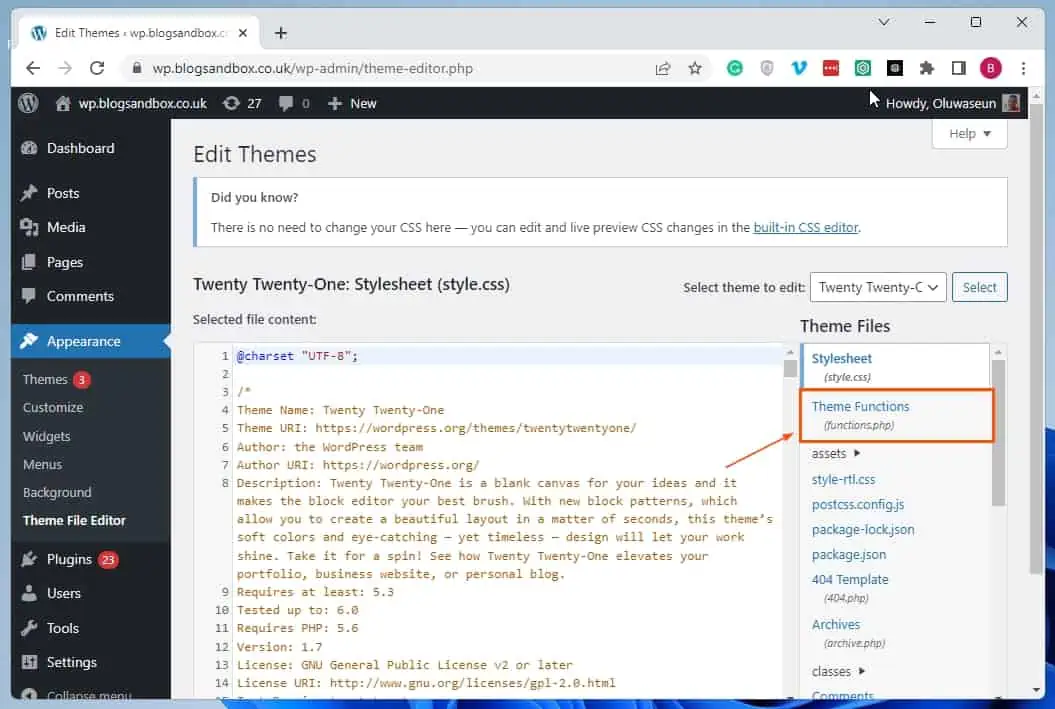Open a new browser tab
1055x709 pixels.
[x=281, y=33]
